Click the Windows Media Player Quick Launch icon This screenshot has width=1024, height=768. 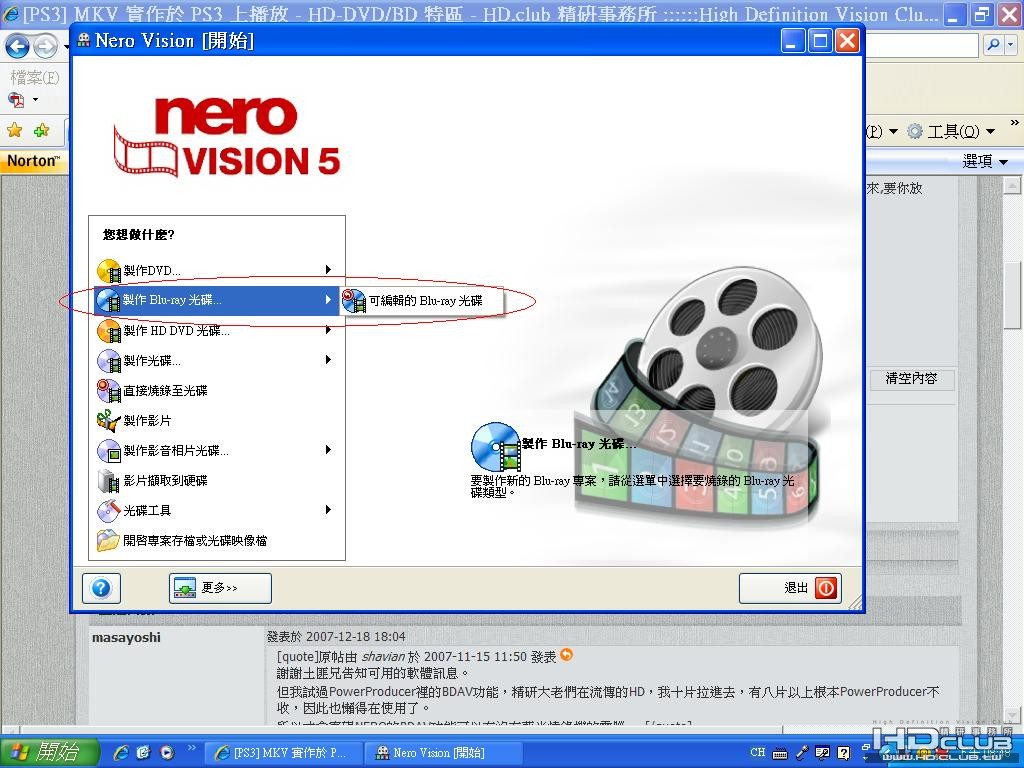coord(167,752)
